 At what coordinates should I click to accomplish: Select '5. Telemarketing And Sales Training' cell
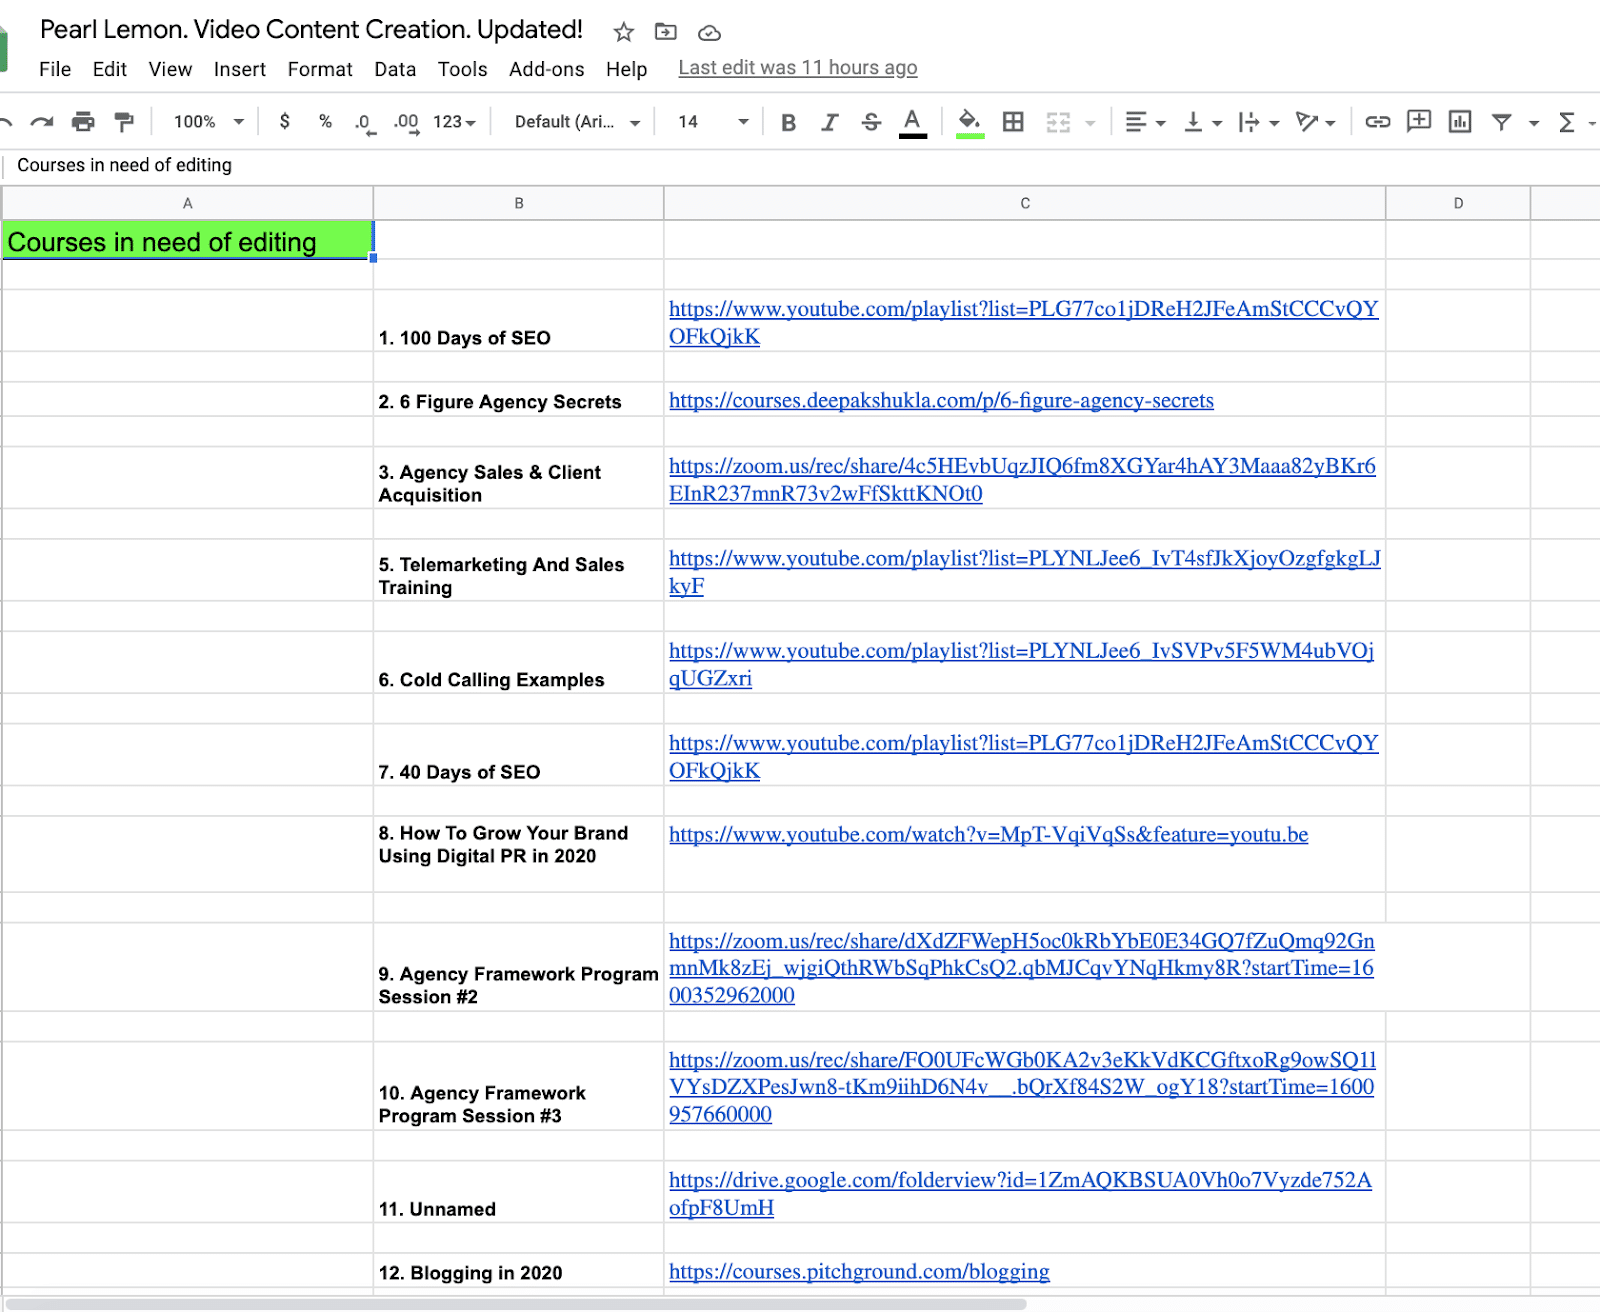[518, 570]
